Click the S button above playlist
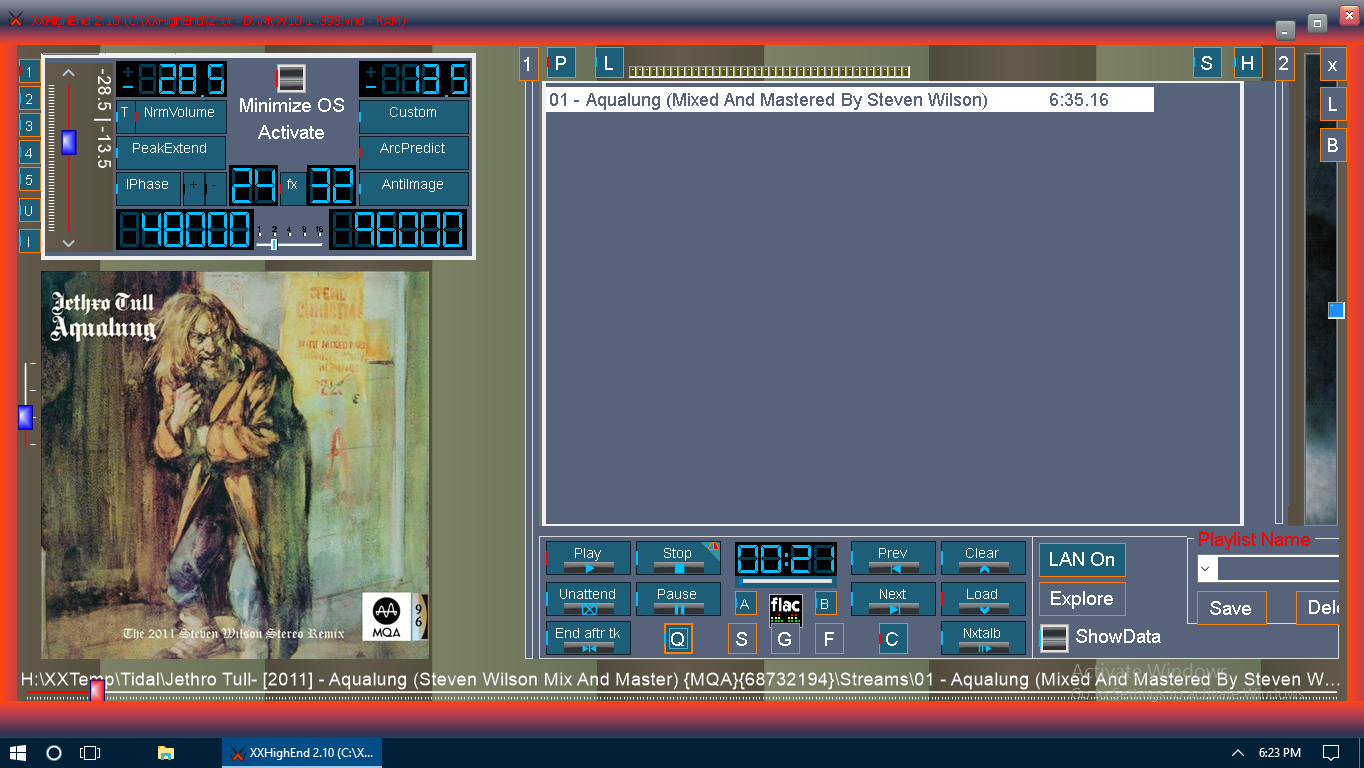The image size is (1364, 768). coord(1207,63)
